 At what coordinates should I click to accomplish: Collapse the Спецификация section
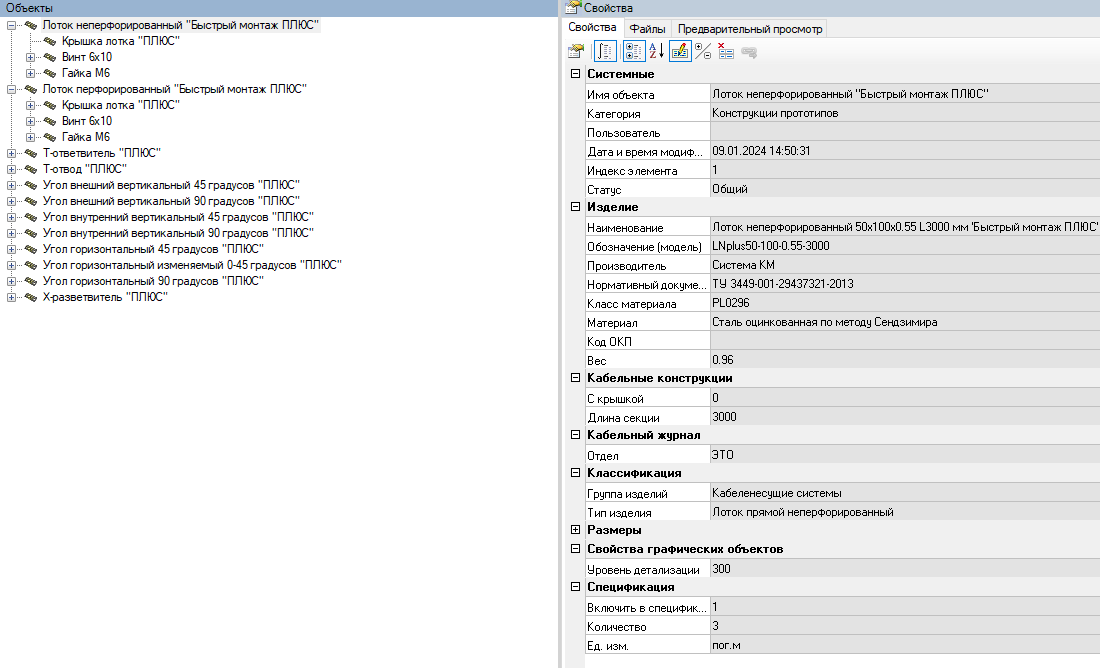(x=575, y=587)
